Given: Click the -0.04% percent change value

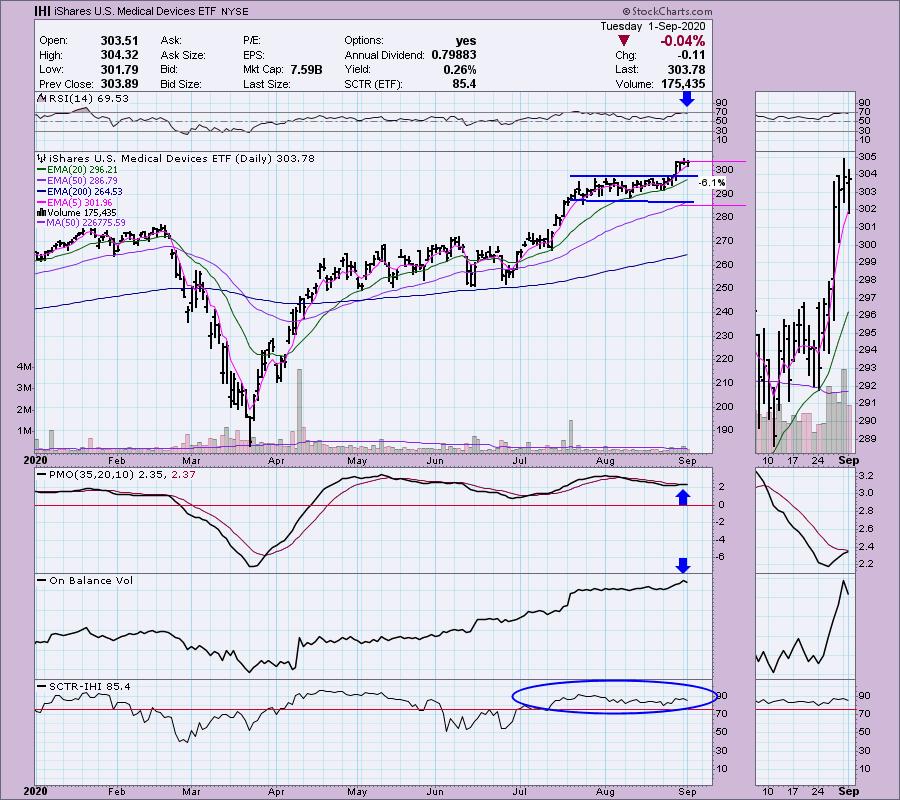Looking at the screenshot, I should coord(682,41).
